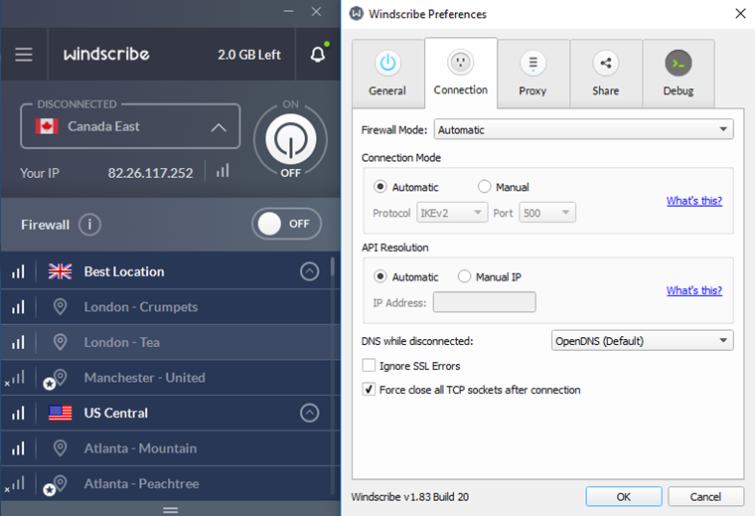
Task: Click the resize handle below server list
Action: [170, 509]
